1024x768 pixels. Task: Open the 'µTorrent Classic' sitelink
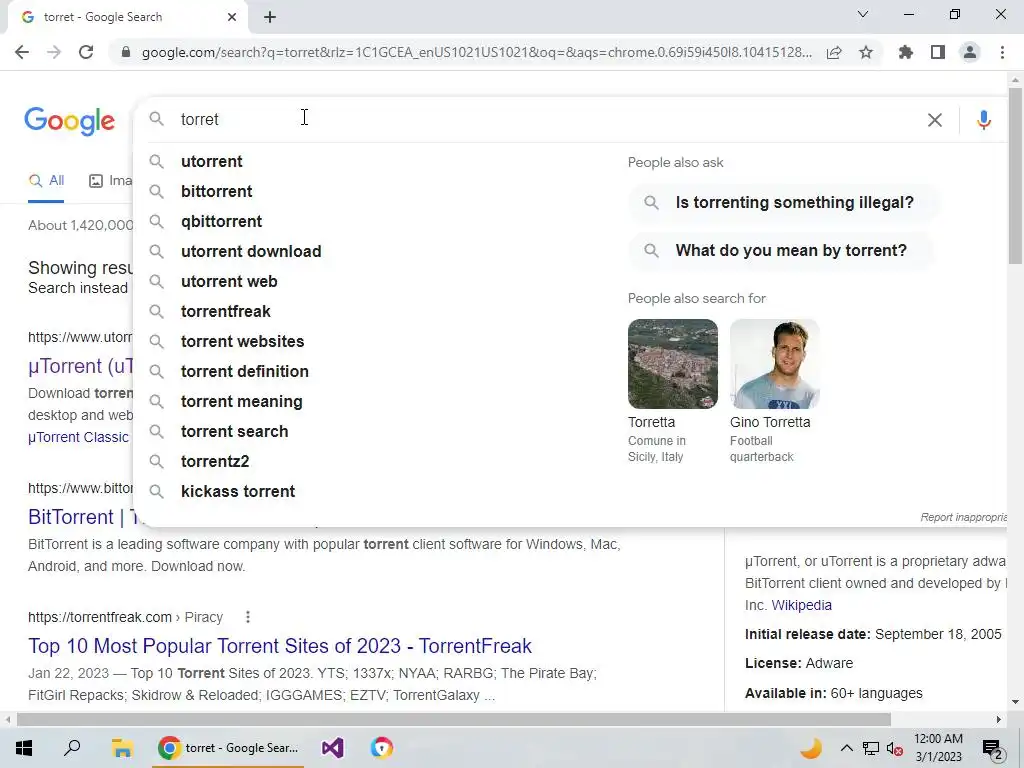click(x=78, y=438)
